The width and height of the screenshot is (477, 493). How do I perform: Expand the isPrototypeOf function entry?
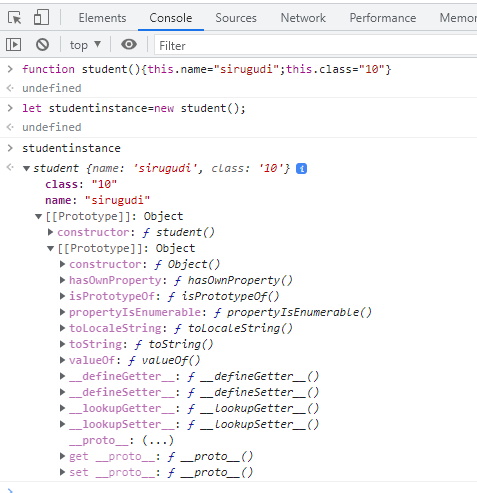click(62, 296)
